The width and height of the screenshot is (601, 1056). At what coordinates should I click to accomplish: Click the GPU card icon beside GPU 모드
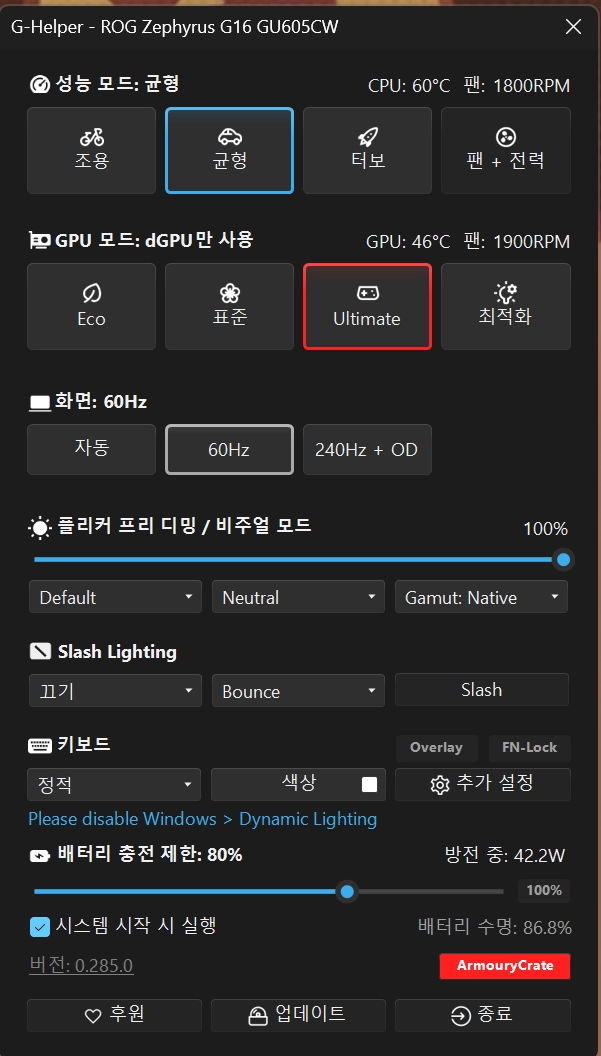coord(40,240)
